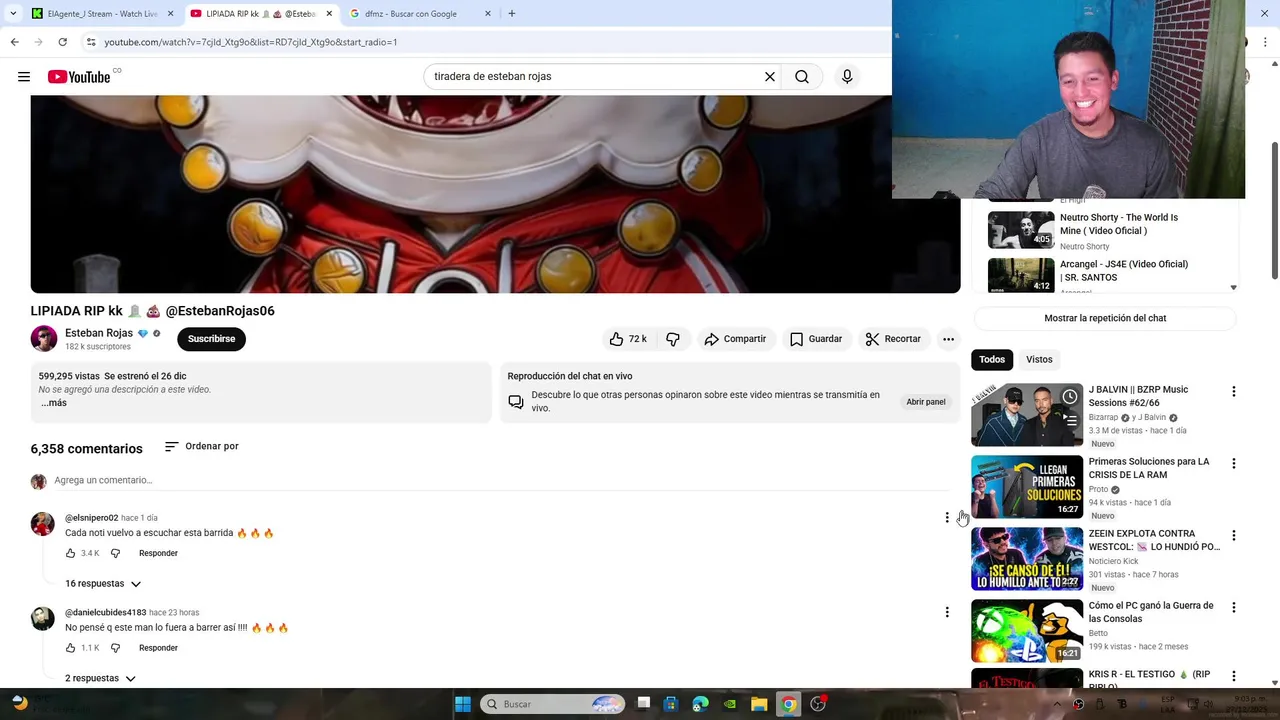Open Esteban Rojas channel avatar
The width and height of the screenshot is (1280, 720).
point(44,339)
